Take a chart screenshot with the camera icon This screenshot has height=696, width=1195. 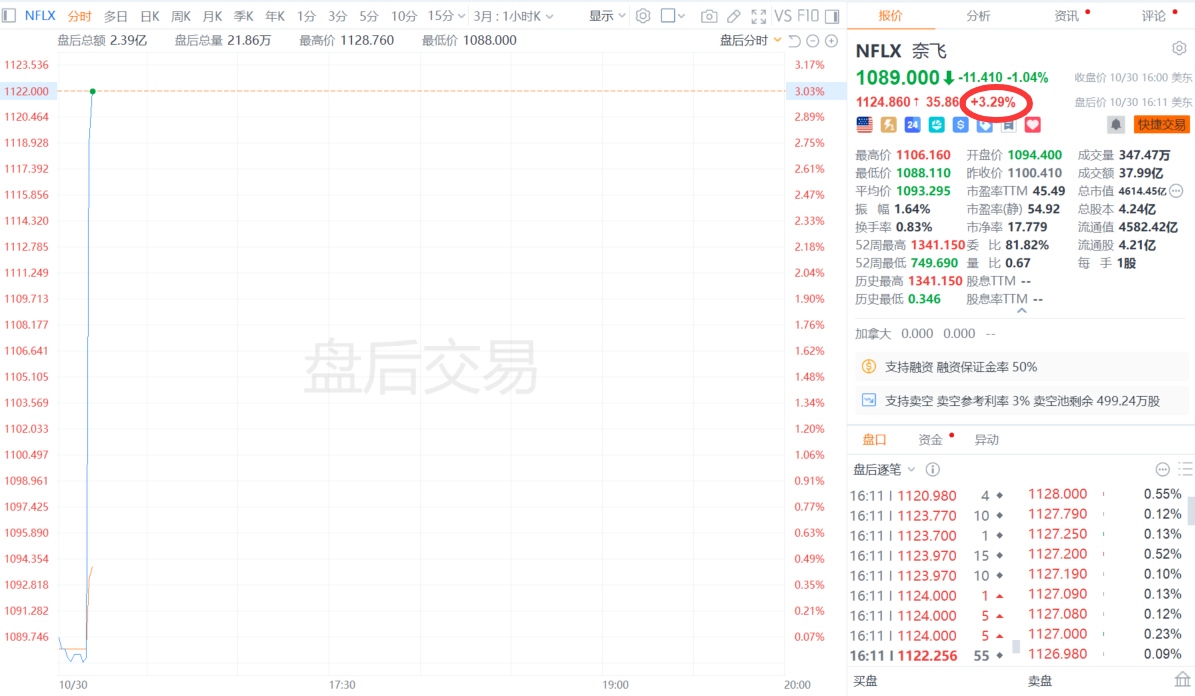[x=709, y=16]
